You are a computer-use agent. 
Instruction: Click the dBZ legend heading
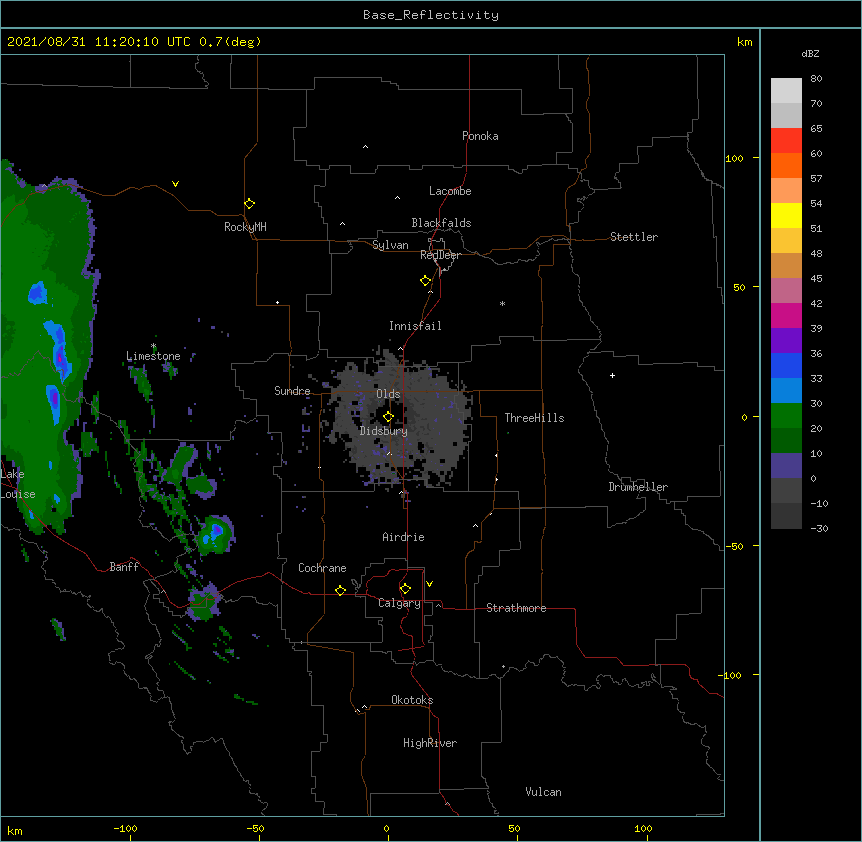coord(810,53)
